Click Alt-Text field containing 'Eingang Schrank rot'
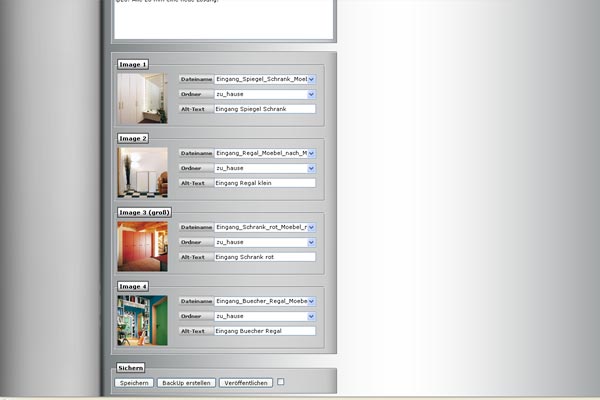 264,257
